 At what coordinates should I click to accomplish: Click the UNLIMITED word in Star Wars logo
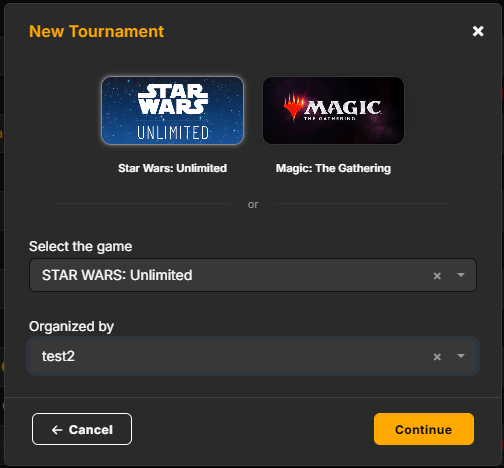pyautogui.click(x=173, y=133)
